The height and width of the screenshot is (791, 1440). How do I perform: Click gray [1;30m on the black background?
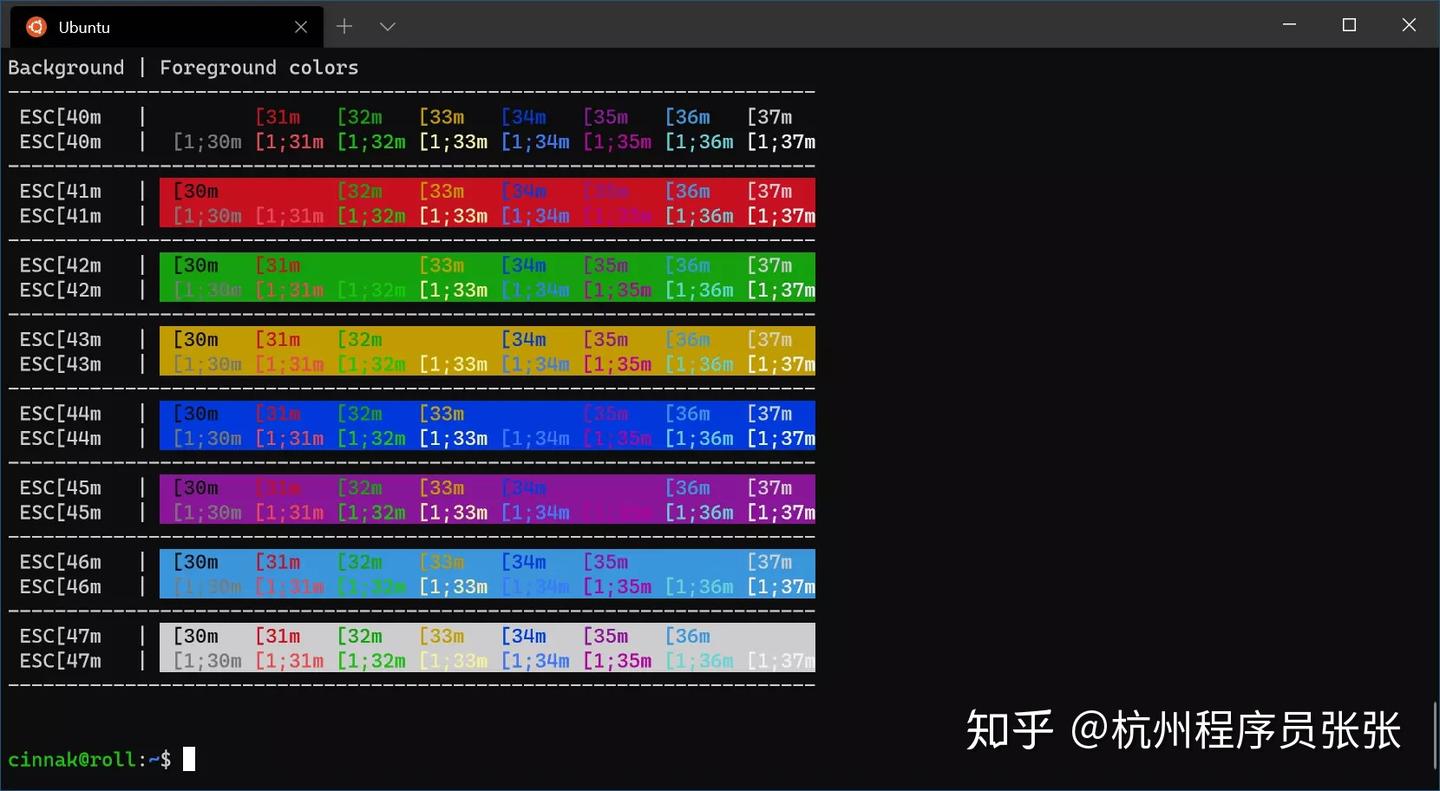207,142
